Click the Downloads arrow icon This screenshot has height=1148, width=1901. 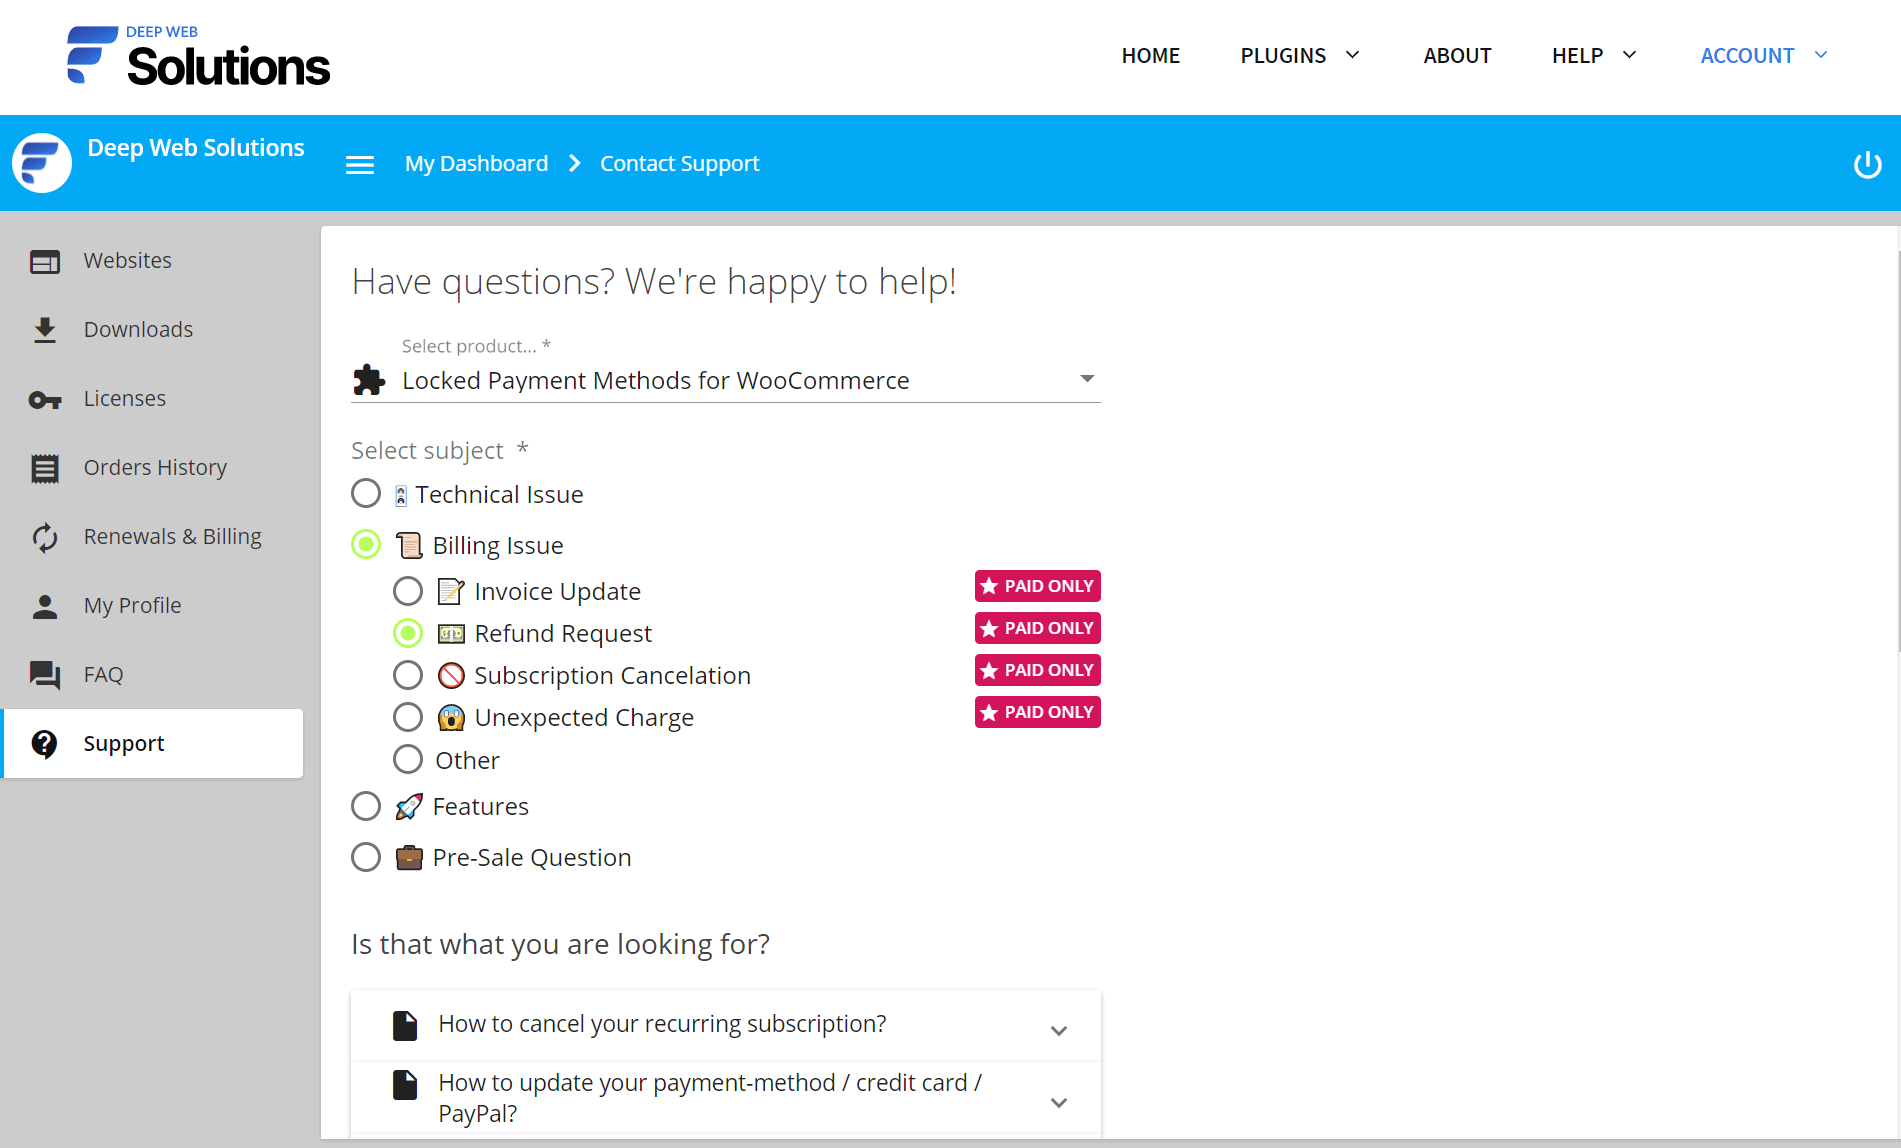pos(45,330)
